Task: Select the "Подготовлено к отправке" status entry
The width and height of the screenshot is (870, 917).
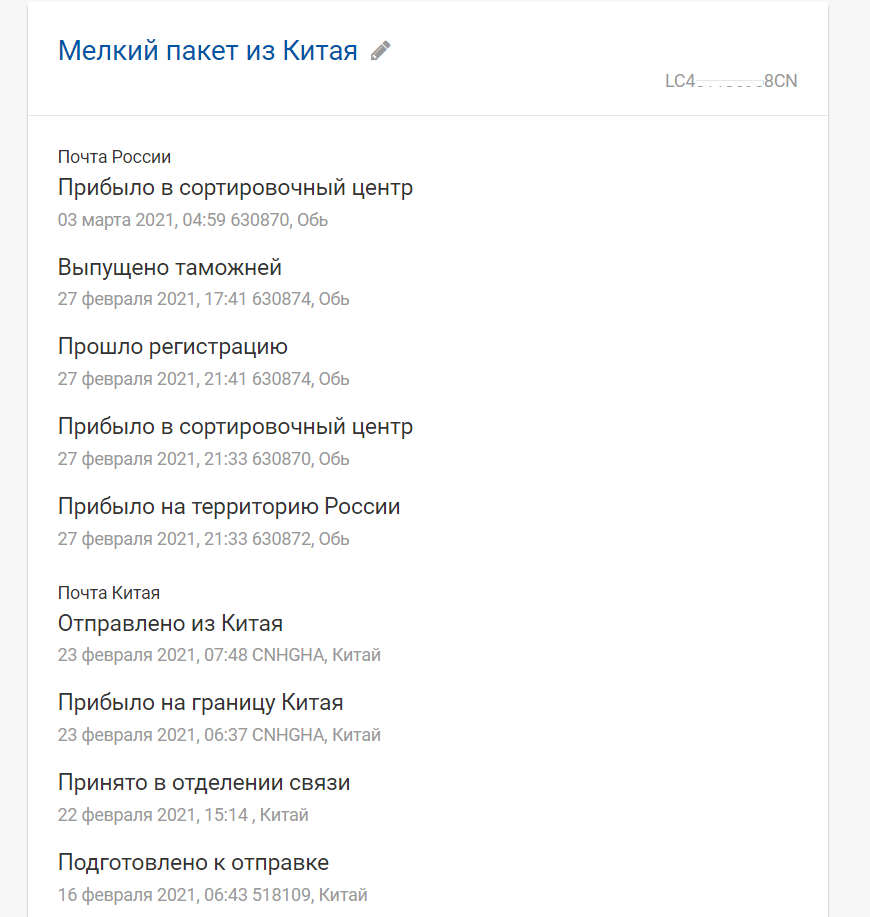Action: pos(193,863)
